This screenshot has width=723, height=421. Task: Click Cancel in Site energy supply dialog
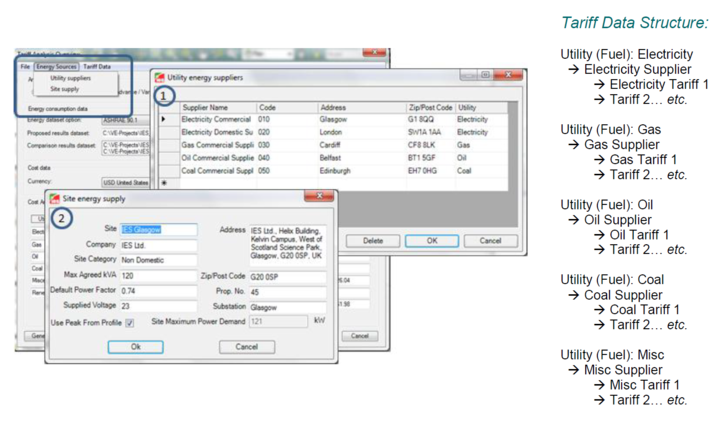pyautogui.click(x=247, y=347)
